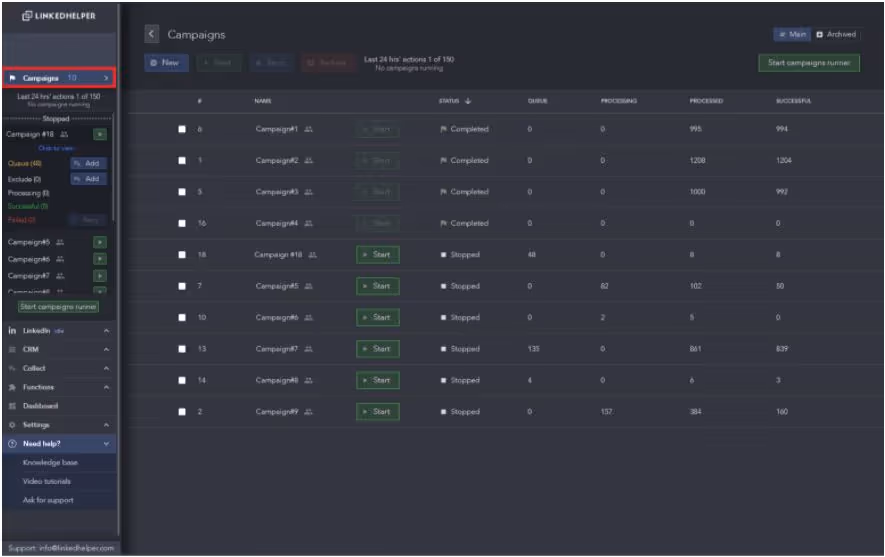Click the 'Click to view' link
The height and width of the screenshot is (557, 885).
click(56, 148)
